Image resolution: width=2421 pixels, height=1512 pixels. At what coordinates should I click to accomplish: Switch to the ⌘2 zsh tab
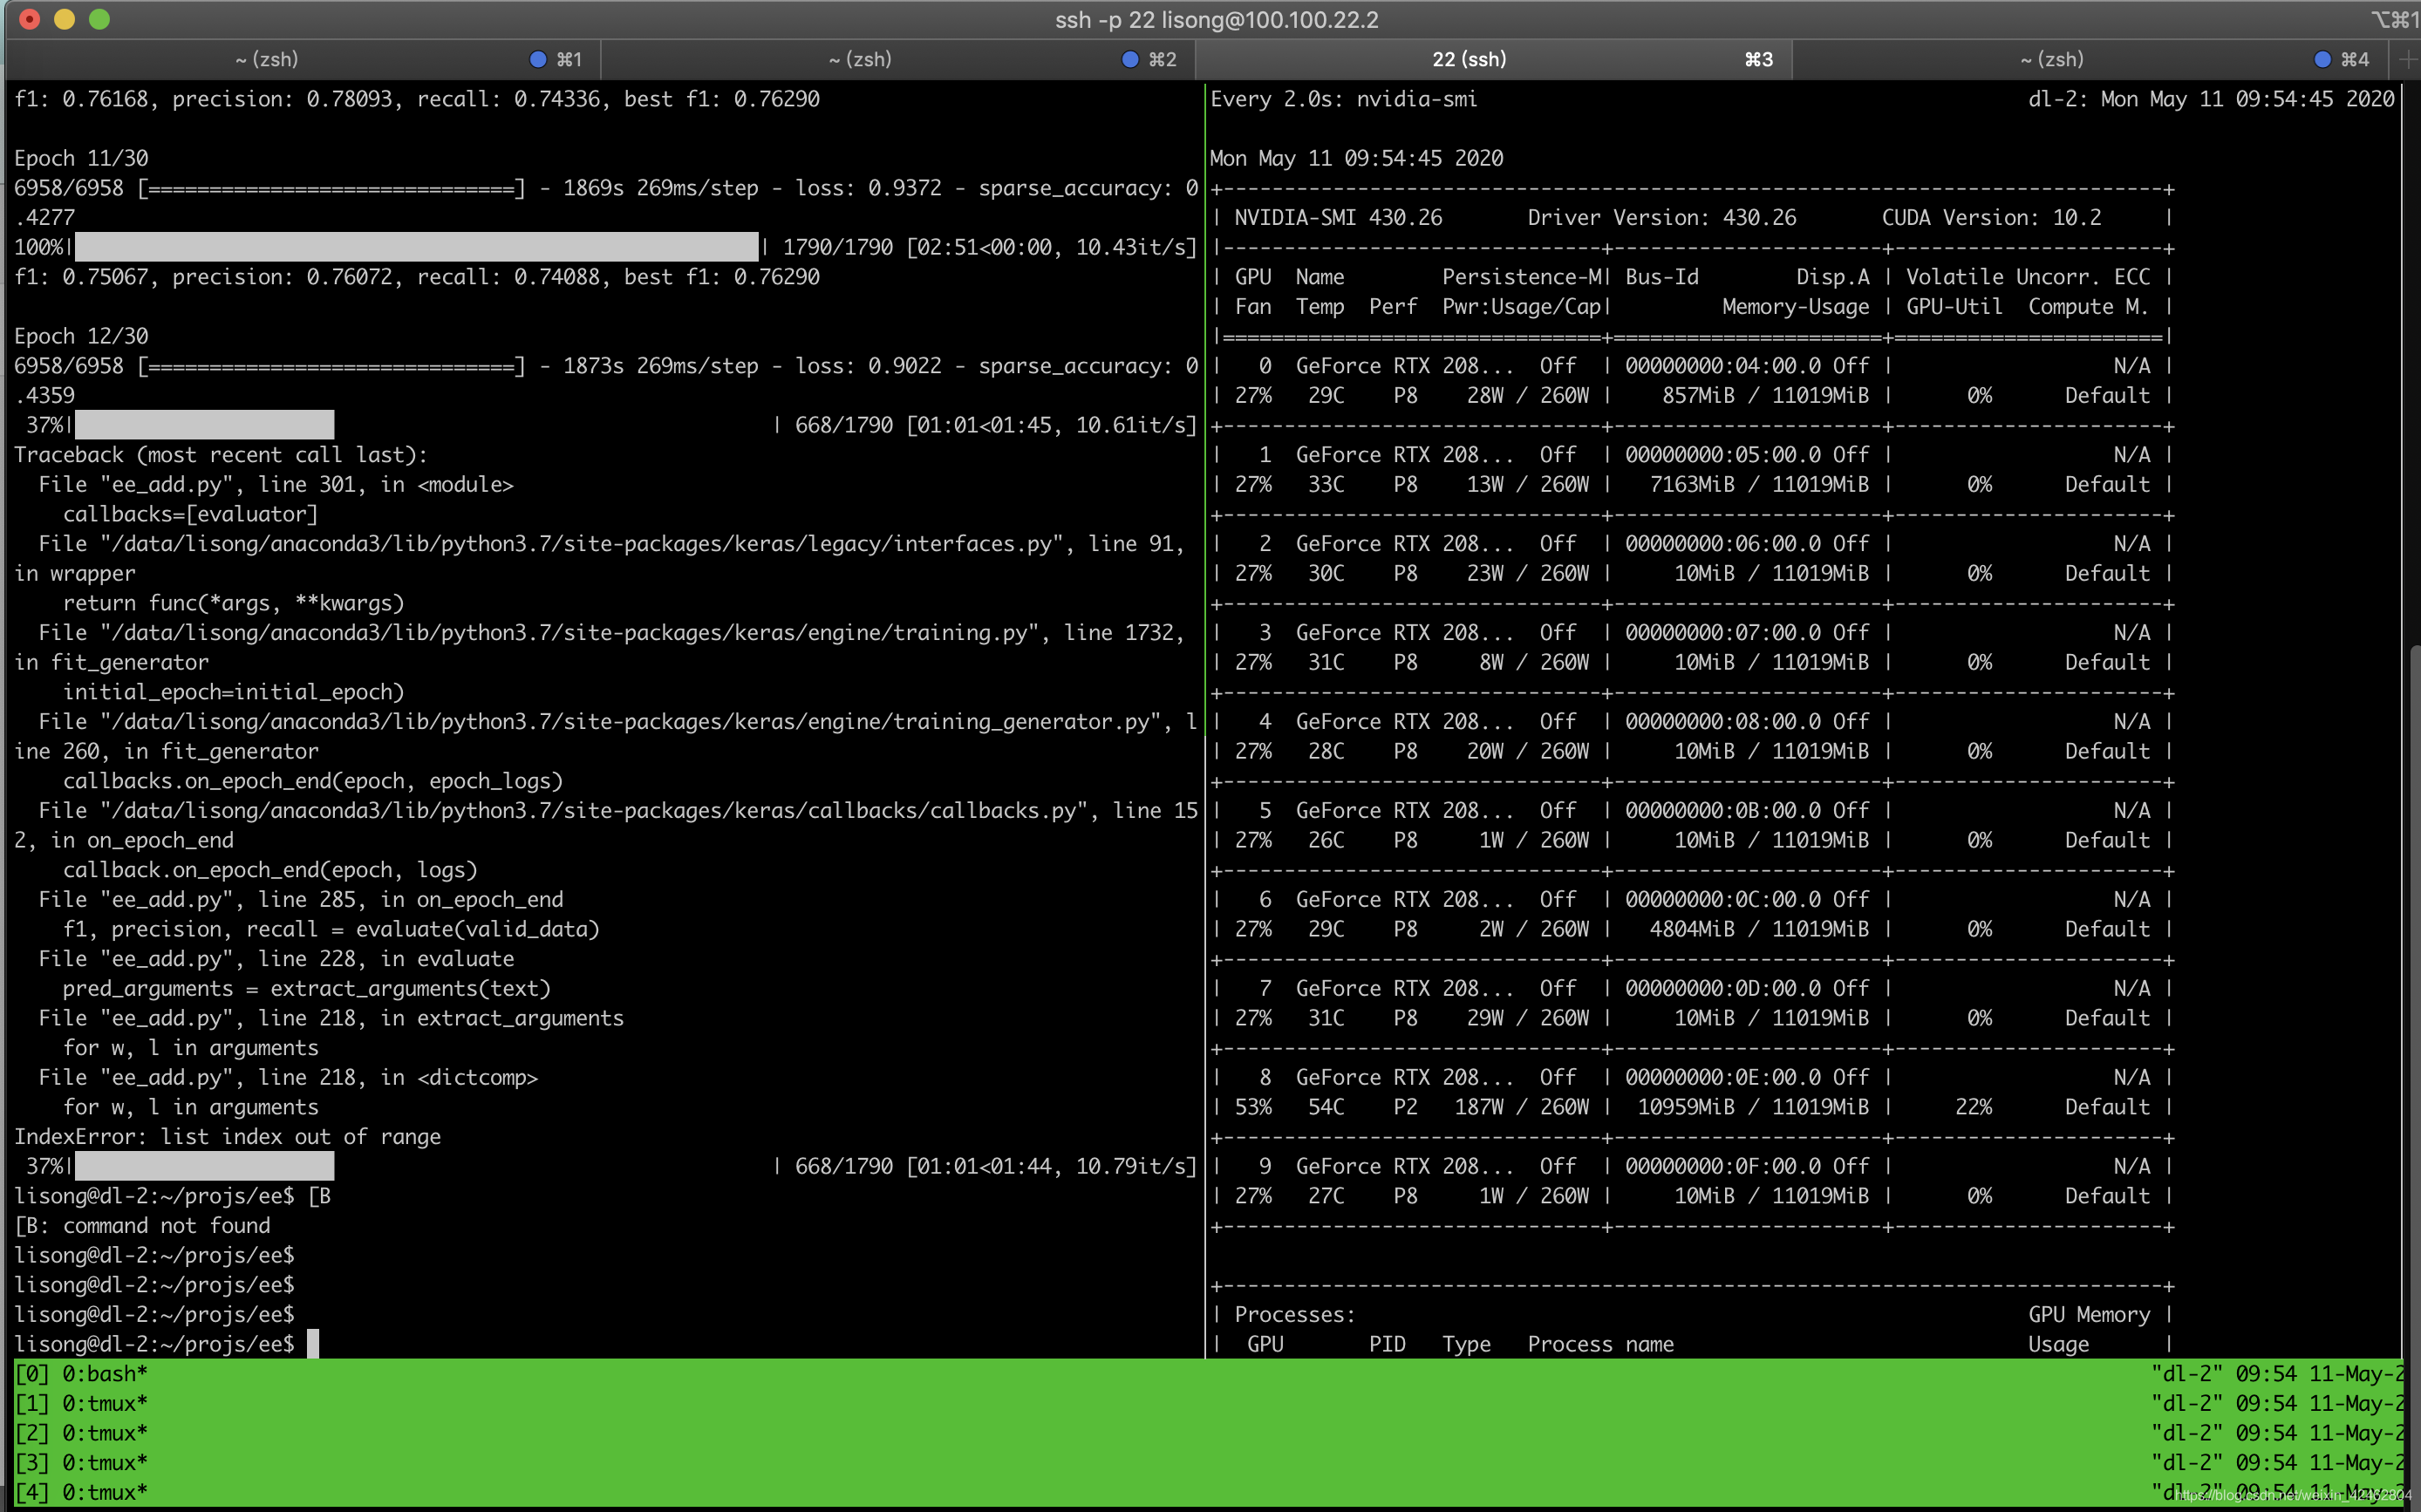[x=897, y=59]
